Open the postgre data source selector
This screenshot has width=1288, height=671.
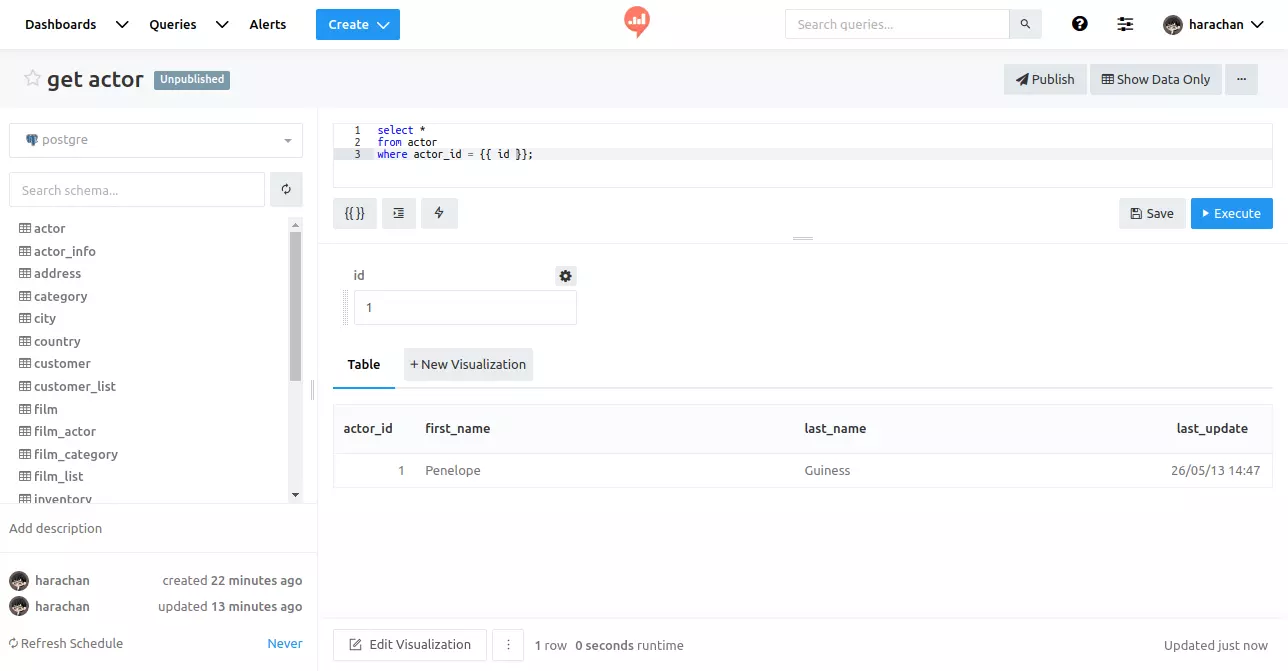155,140
